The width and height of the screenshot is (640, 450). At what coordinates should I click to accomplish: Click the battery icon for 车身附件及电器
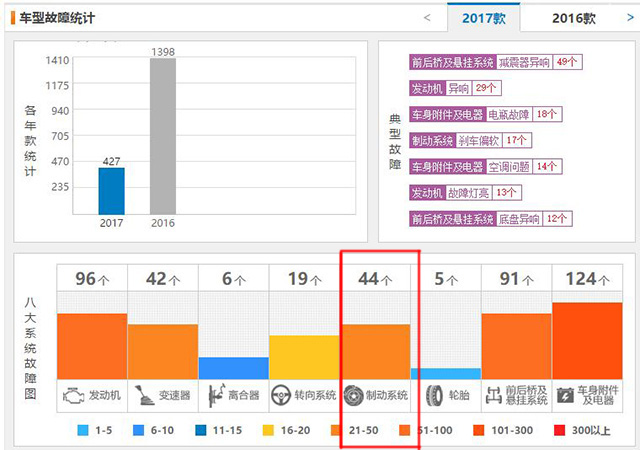(565, 395)
